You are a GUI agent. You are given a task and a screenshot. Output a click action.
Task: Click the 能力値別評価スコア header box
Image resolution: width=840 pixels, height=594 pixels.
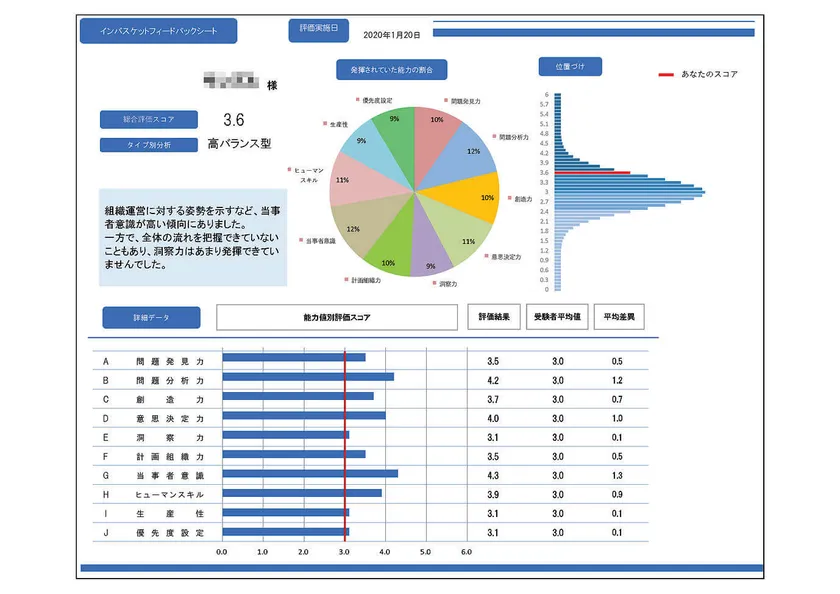coord(337,317)
